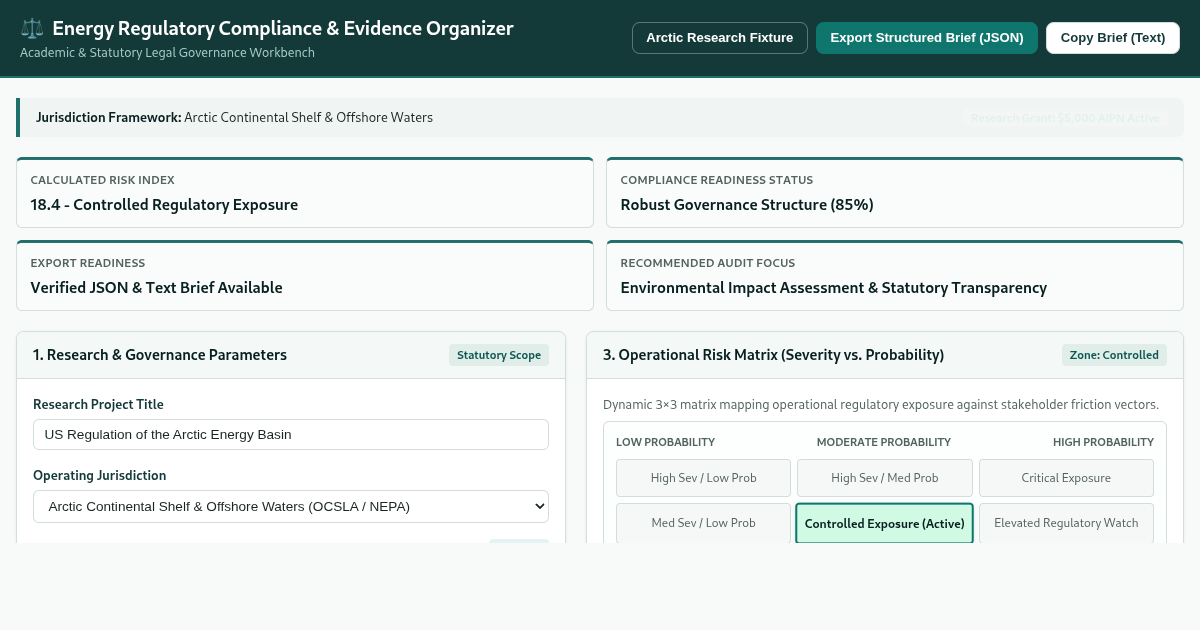
Task: Click the 'Dynamic 3×3 matrix mapping' description text
Action: [x=880, y=405]
